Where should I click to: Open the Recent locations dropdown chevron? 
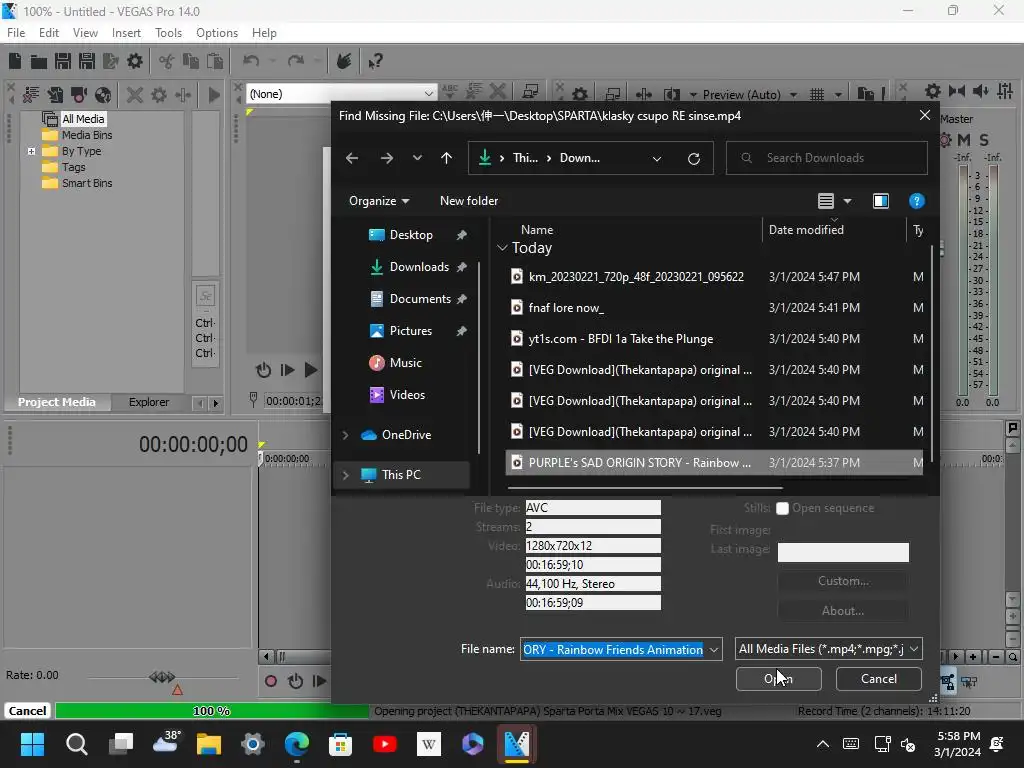pyautogui.click(x=417, y=158)
